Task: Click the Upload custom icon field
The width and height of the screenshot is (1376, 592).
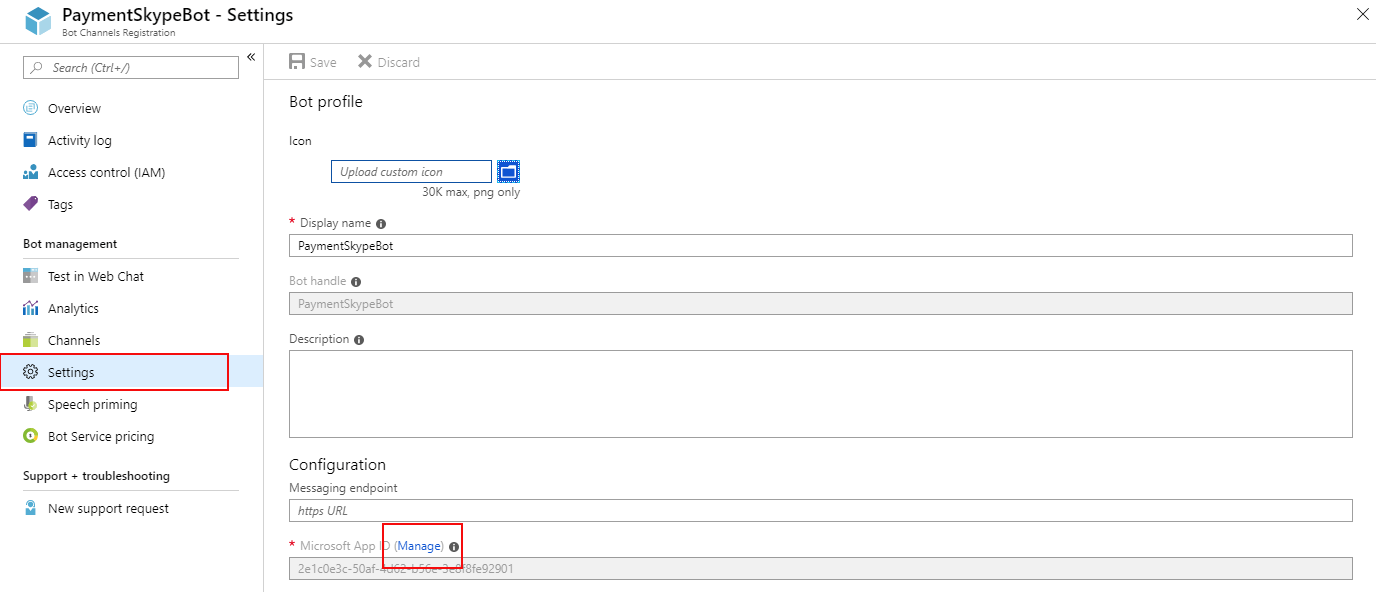Action: 411,172
